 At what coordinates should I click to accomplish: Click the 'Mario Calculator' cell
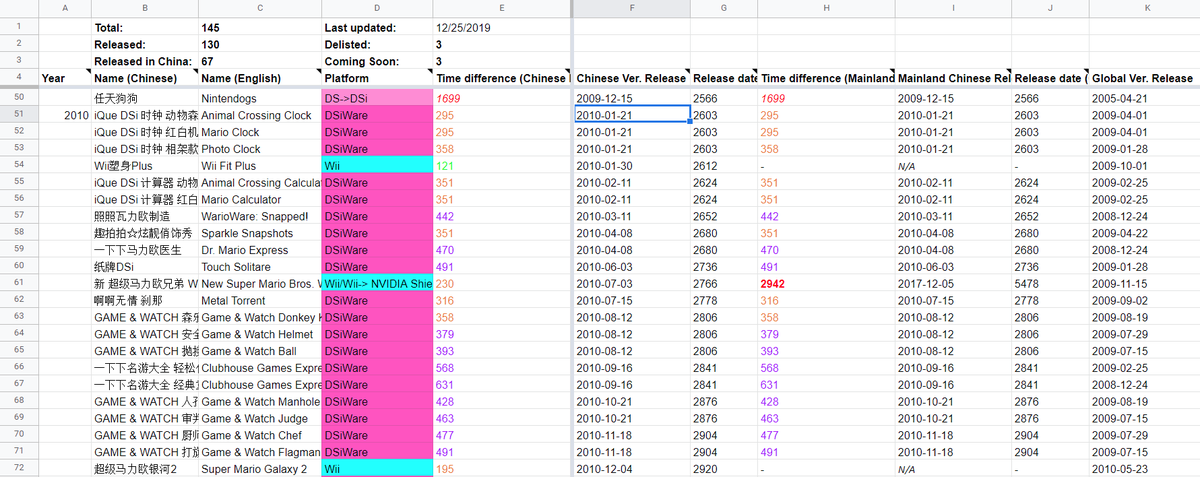coord(260,199)
